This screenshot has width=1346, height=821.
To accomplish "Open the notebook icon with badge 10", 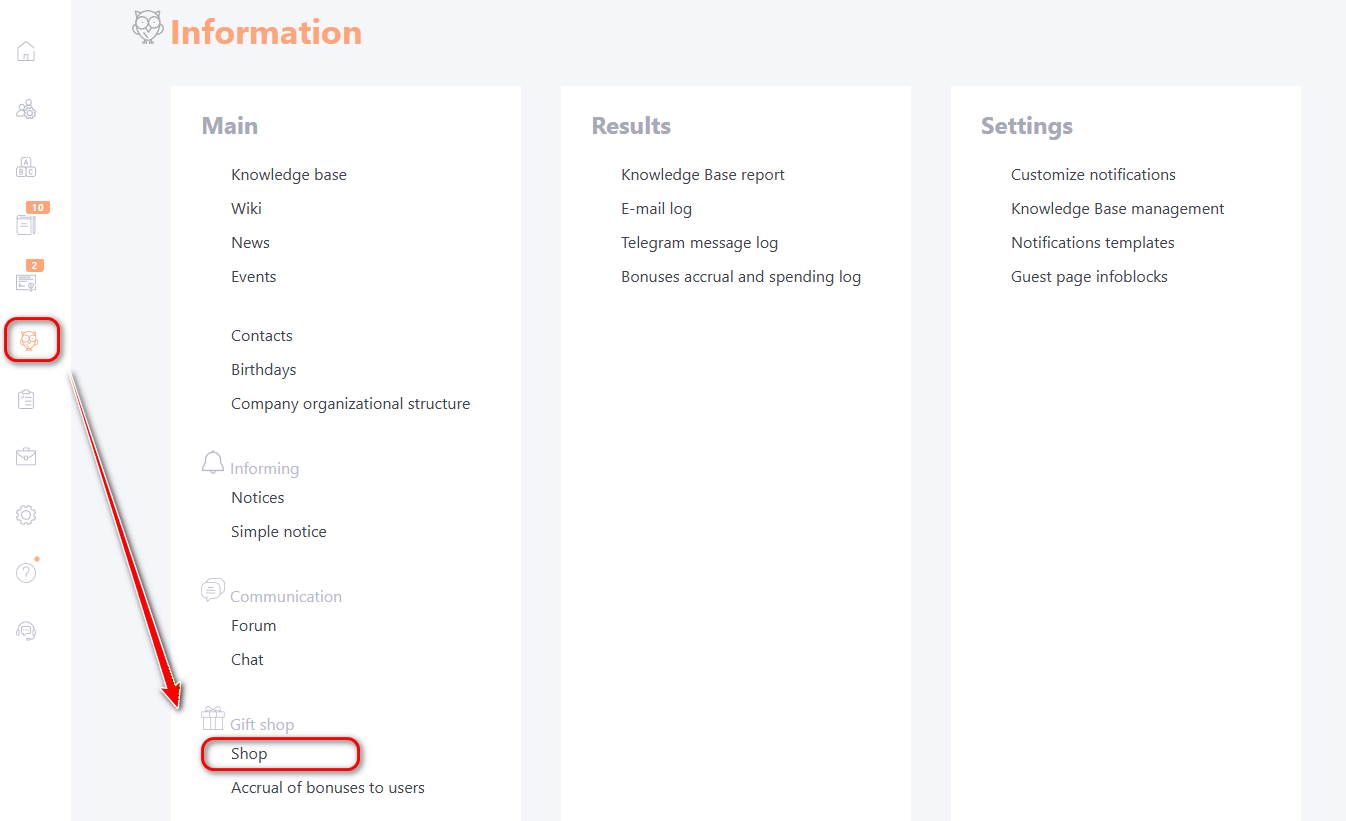I will tap(26, 224).
